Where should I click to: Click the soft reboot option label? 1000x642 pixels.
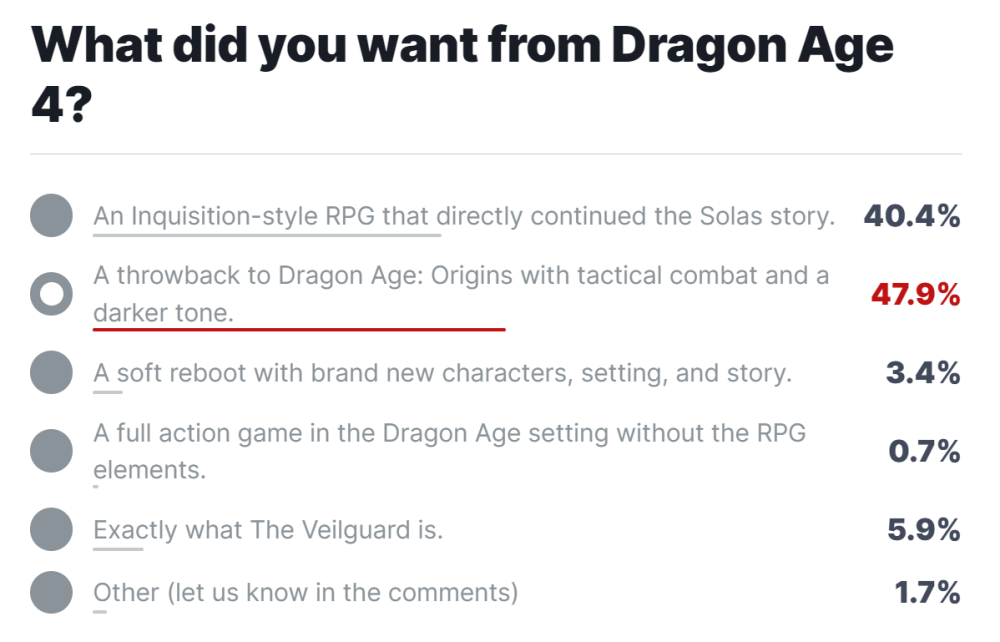[442, 373]
